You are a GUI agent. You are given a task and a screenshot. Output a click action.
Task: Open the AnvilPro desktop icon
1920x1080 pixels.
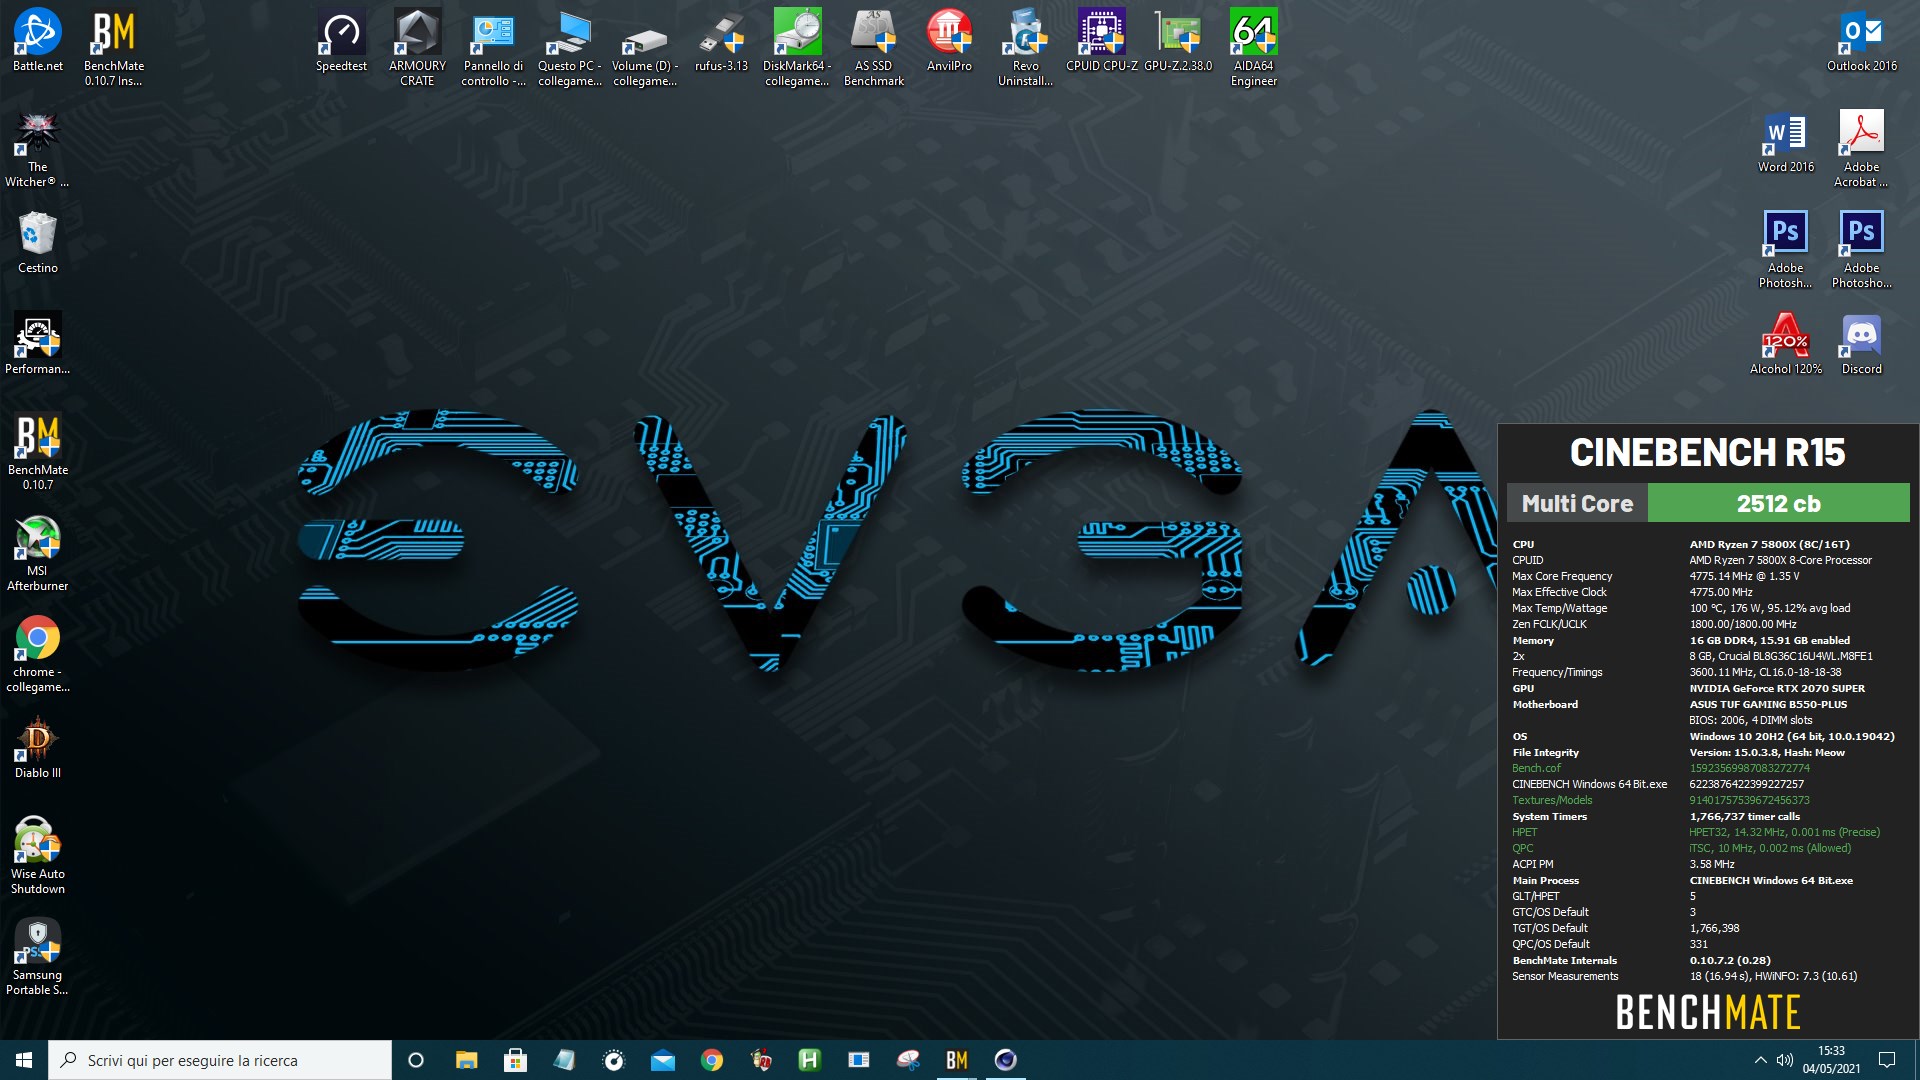pos(950,40)
